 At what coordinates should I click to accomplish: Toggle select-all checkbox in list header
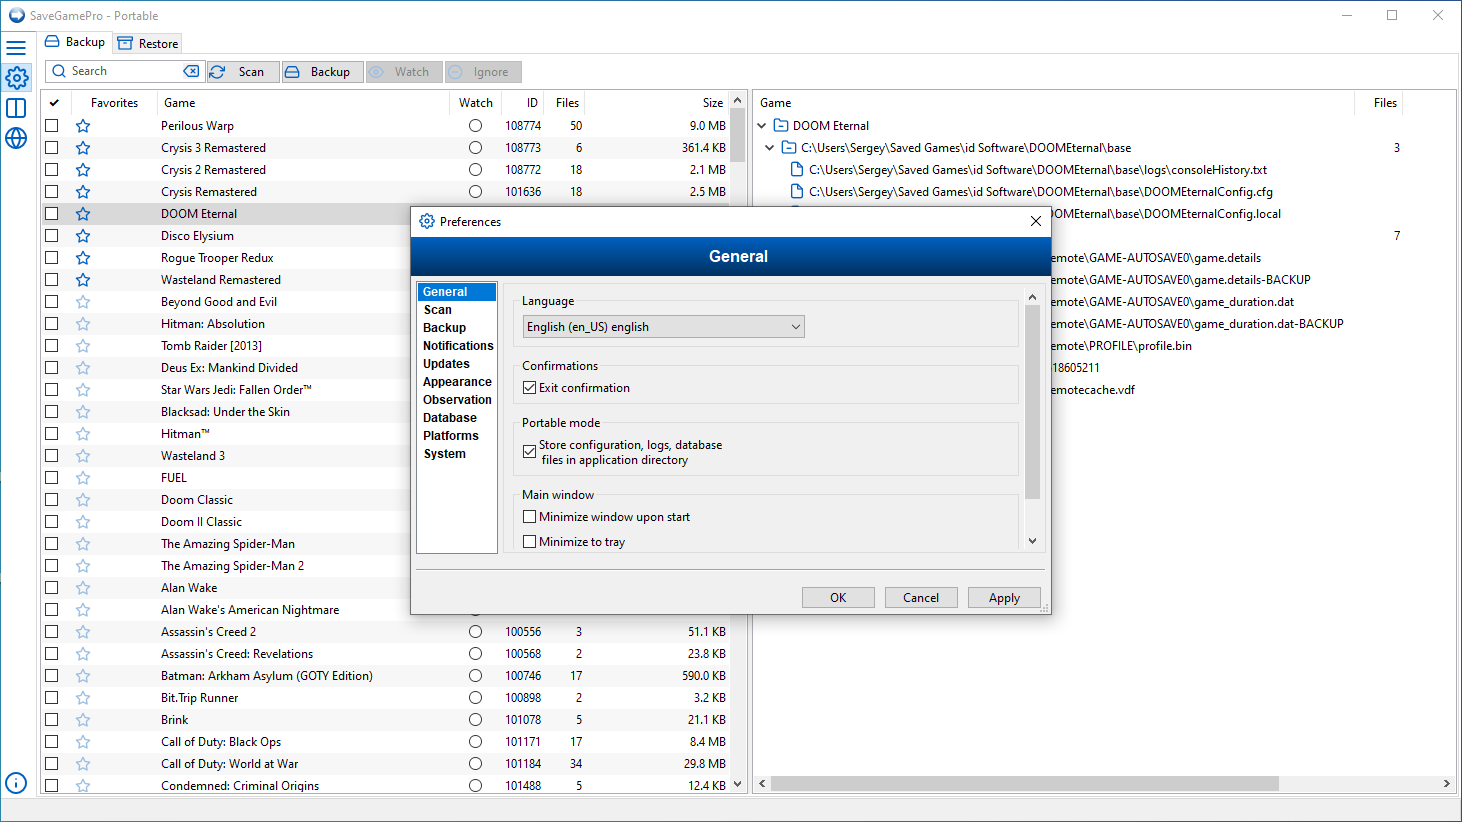click(x=54, y=103)
